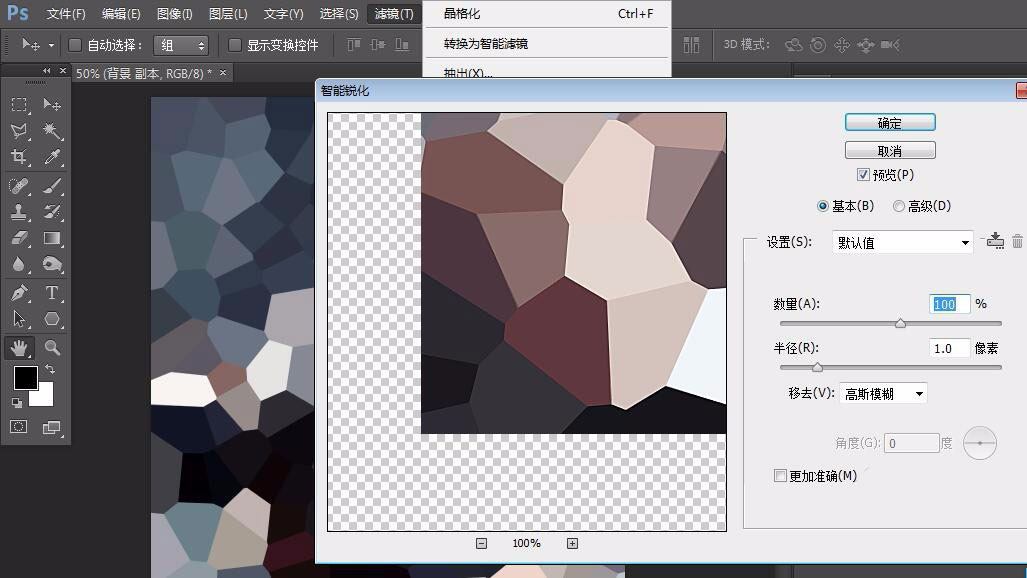
Task: Enable the 更加准确(M) checkbox
Action: click(x=781, y=476)
